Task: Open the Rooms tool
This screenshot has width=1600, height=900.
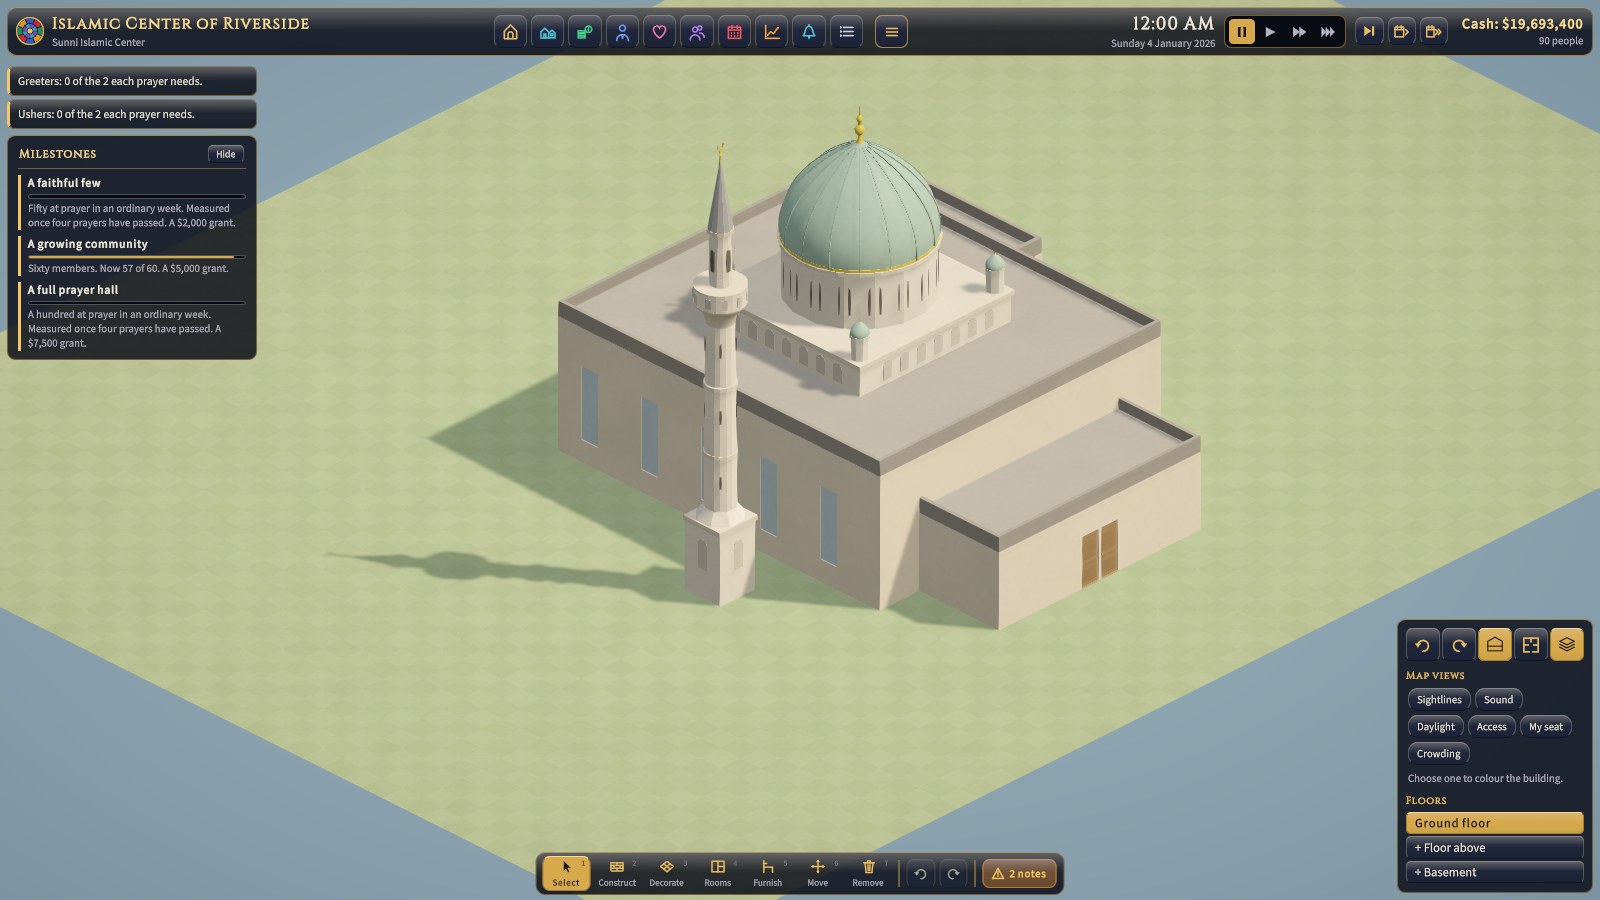Action: (717, 873)
